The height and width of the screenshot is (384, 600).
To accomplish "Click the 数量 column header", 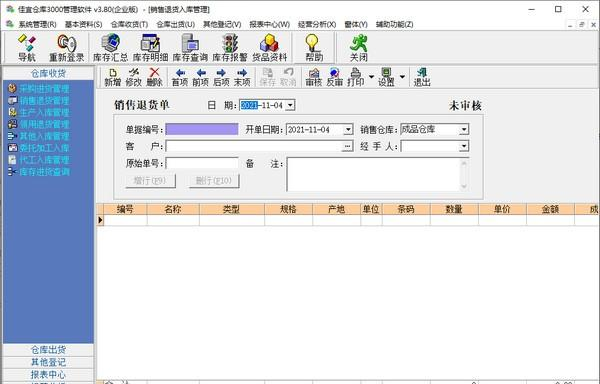I will click(x=454, y=209).
